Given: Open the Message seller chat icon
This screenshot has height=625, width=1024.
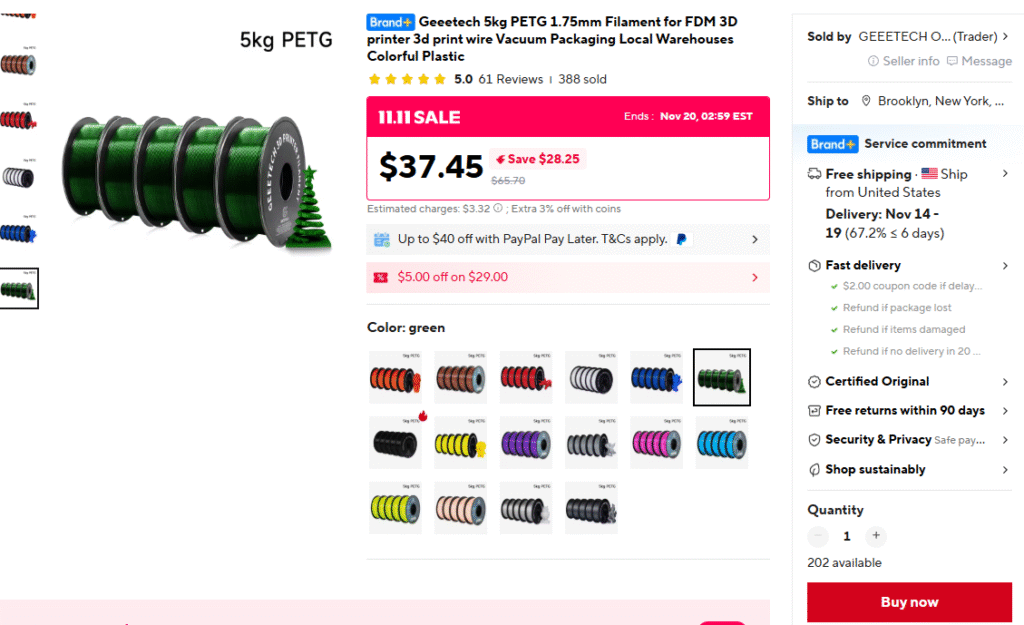Looking at the screenshot, I should [x=952, y=61].
